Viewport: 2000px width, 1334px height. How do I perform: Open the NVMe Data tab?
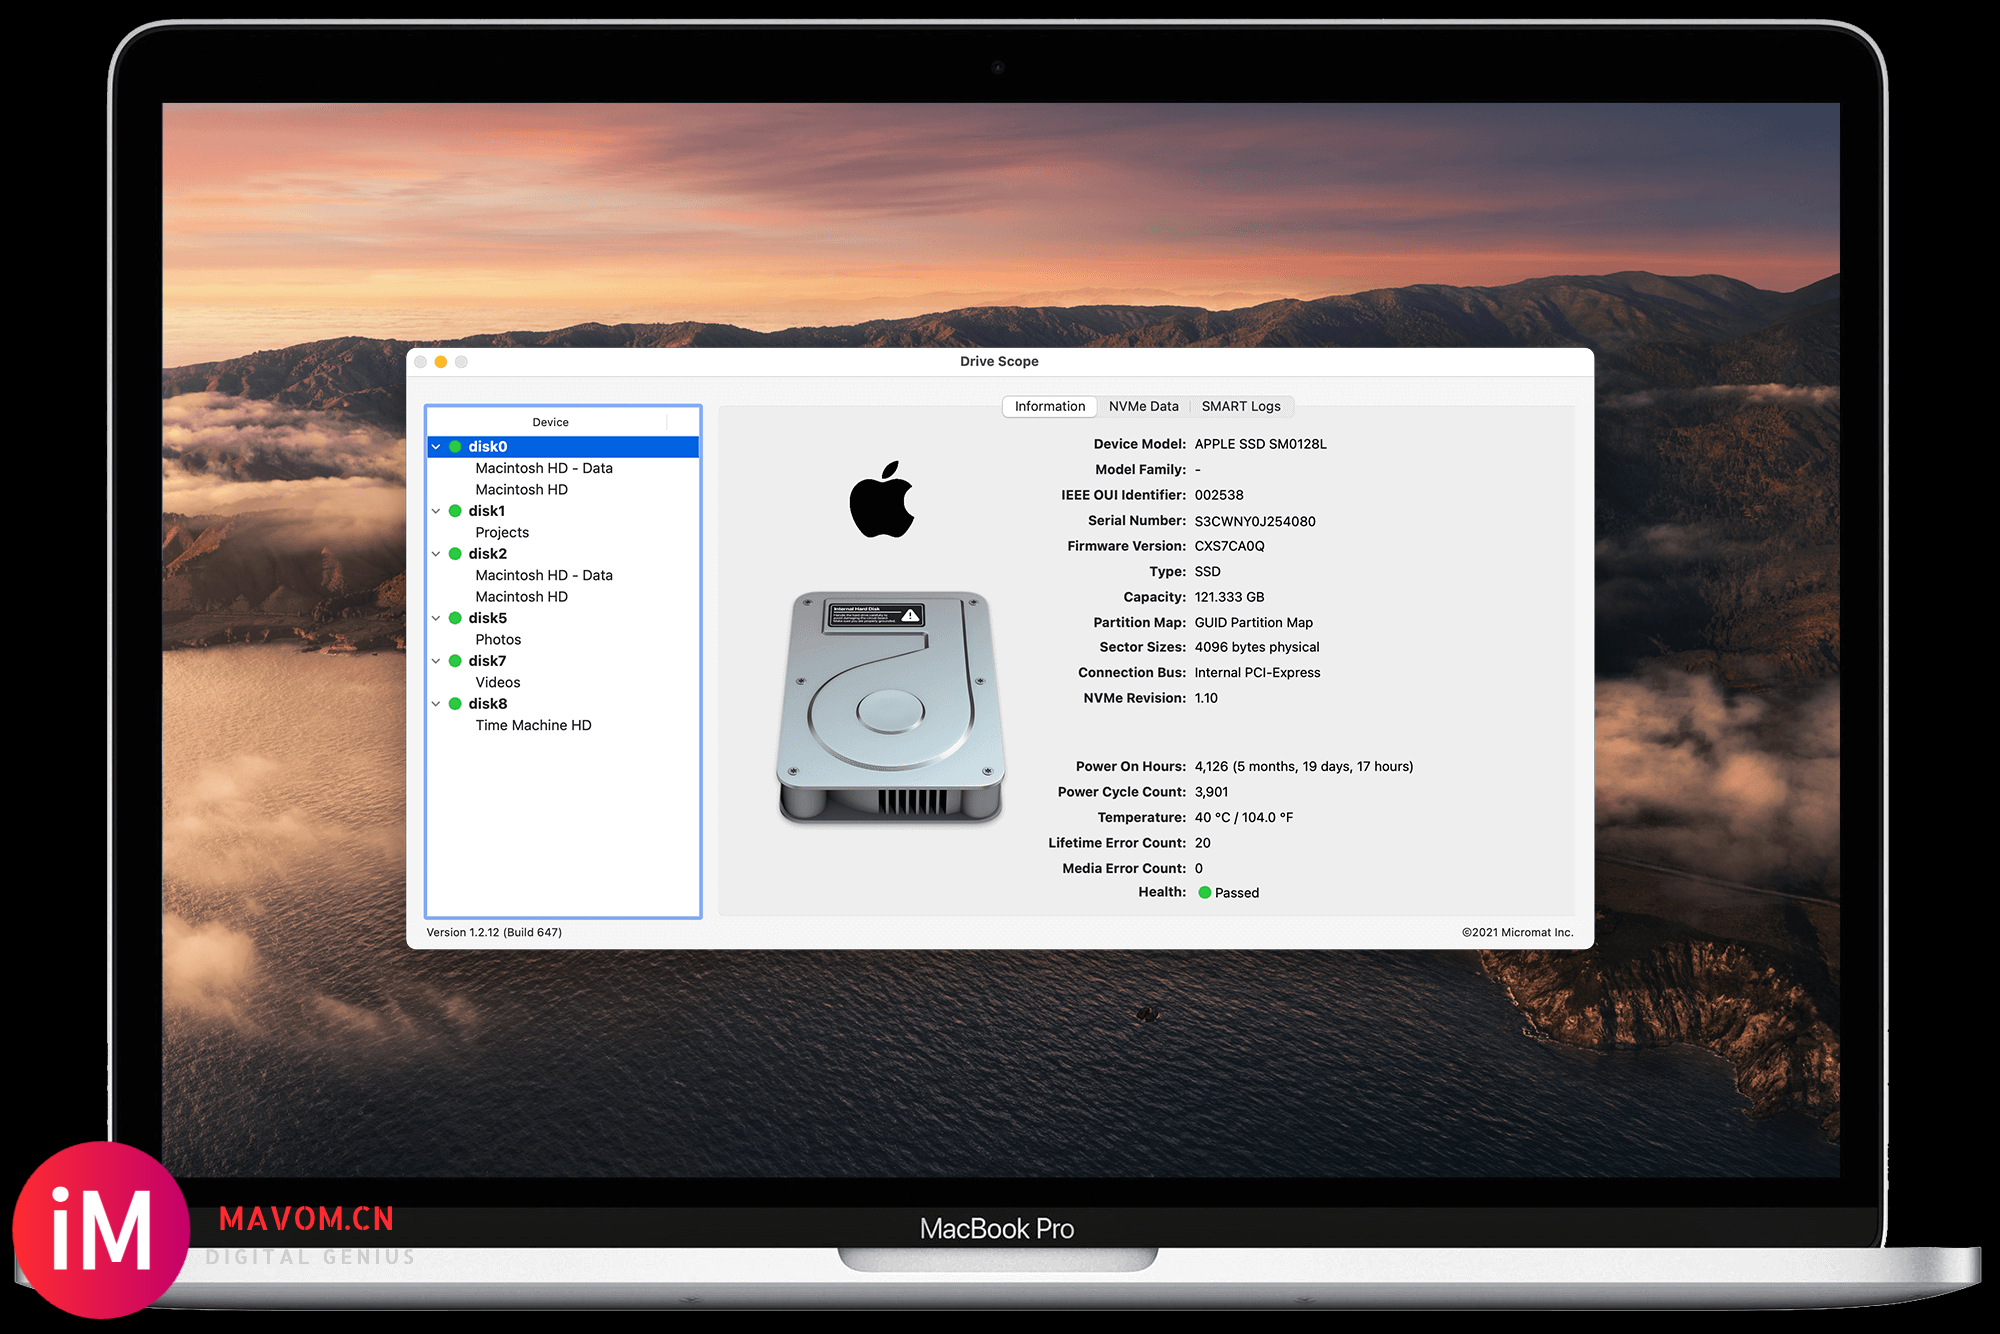(1143, 406)
